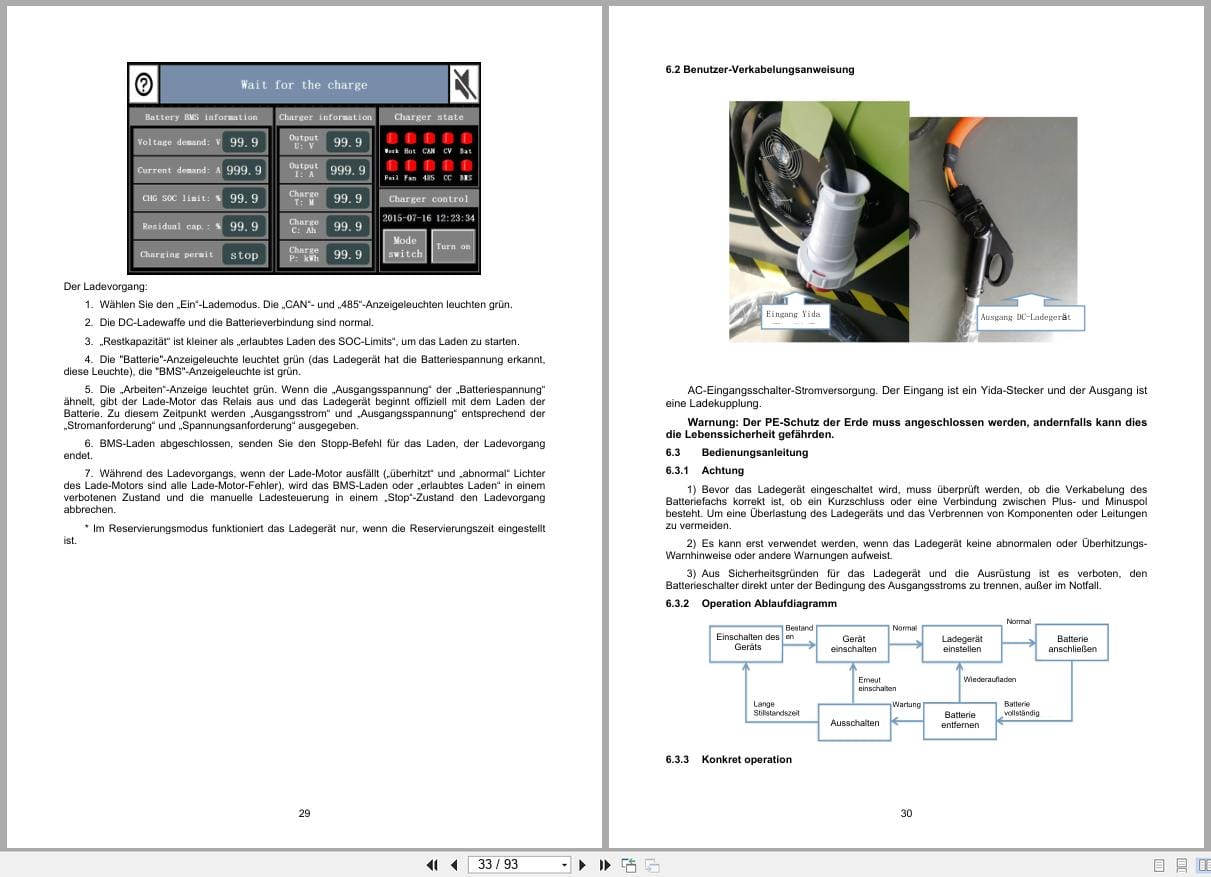
Task: Go to the previous page arrow
Action: [454, 864]
